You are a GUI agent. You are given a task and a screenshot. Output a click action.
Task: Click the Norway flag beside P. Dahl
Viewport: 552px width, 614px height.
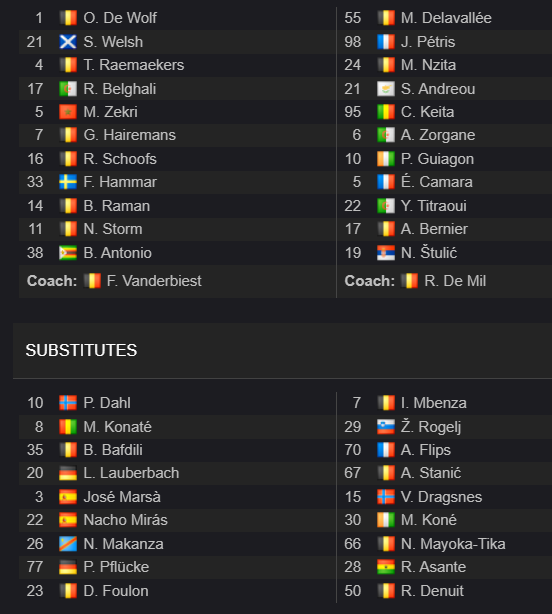(x=68, y=403)
